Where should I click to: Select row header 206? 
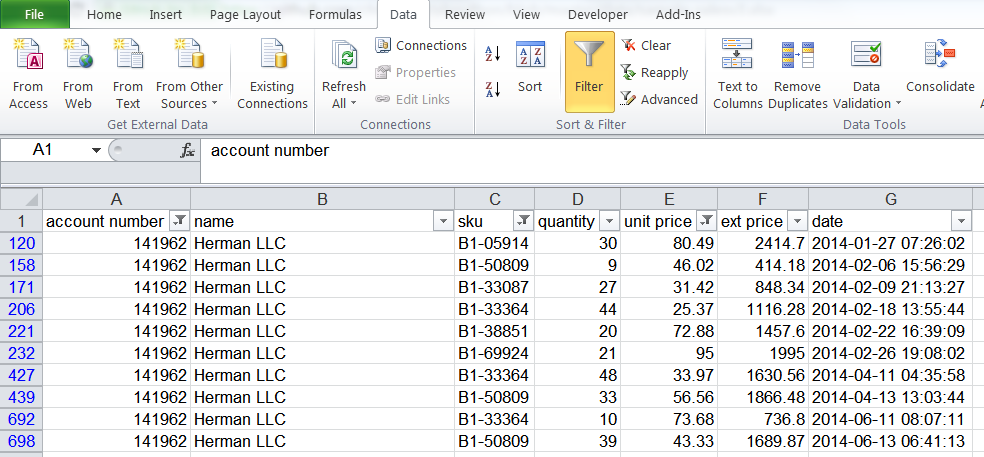(x=21, y=310)
